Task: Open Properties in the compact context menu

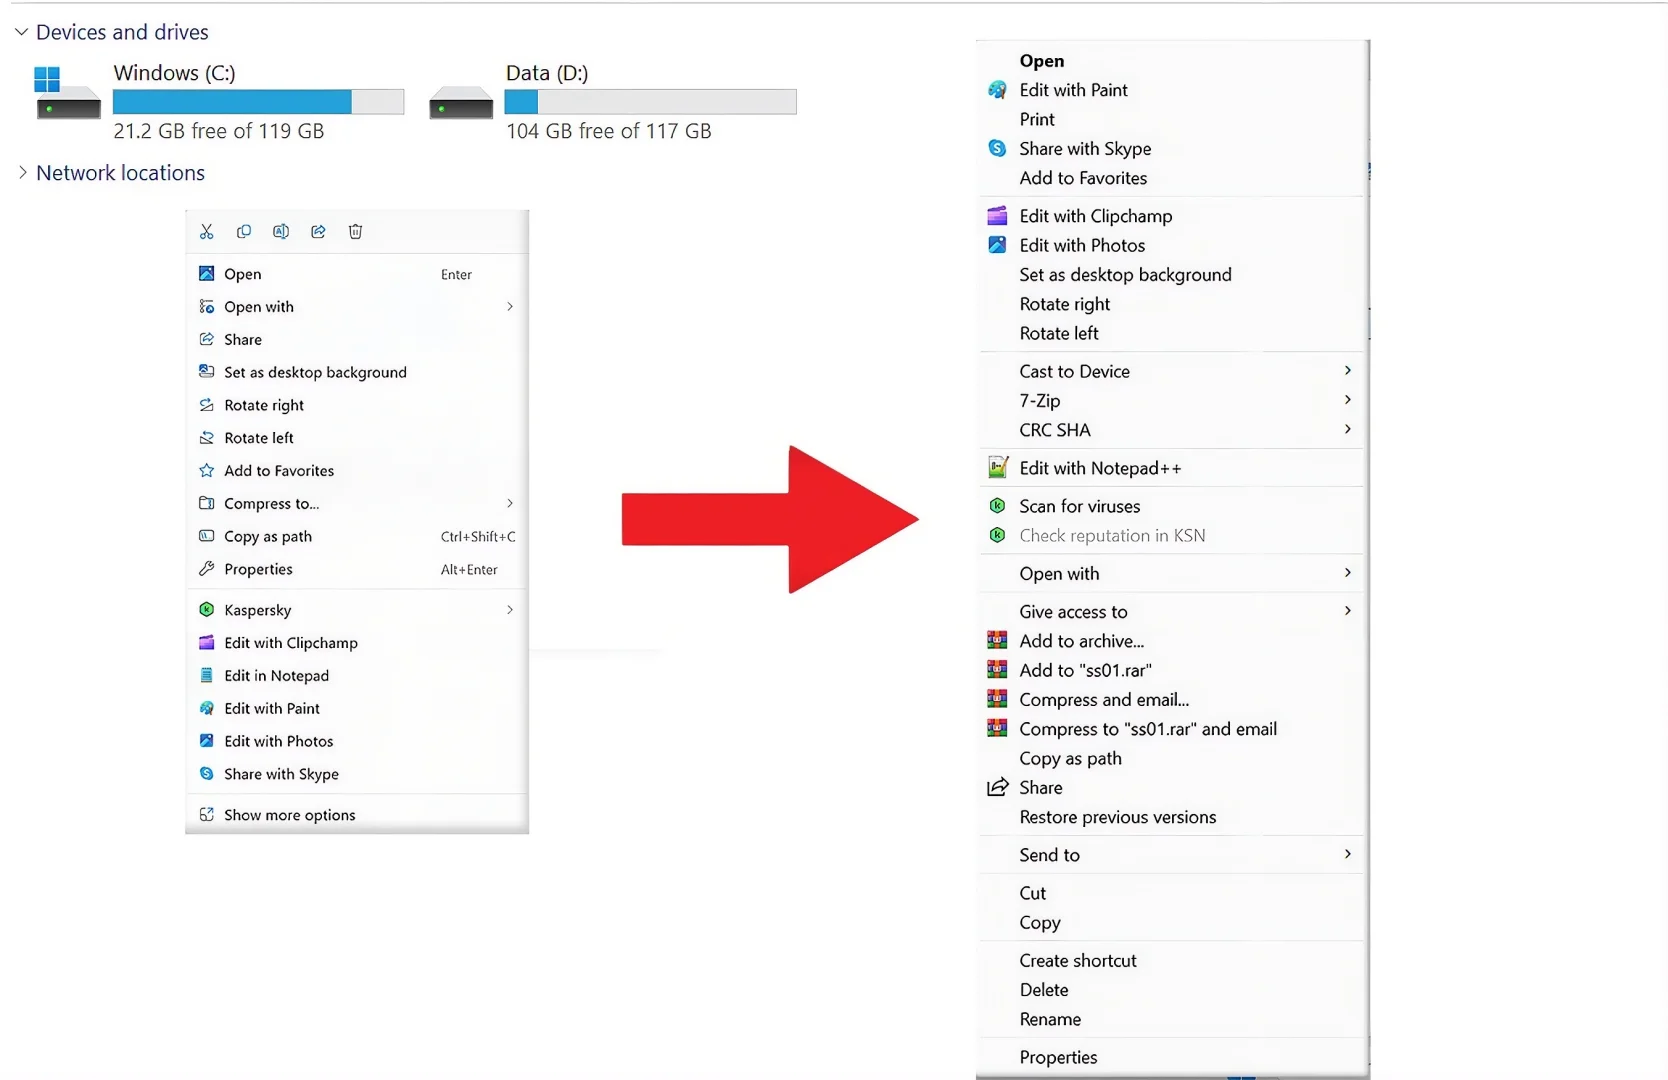Action: coord(357,569)
